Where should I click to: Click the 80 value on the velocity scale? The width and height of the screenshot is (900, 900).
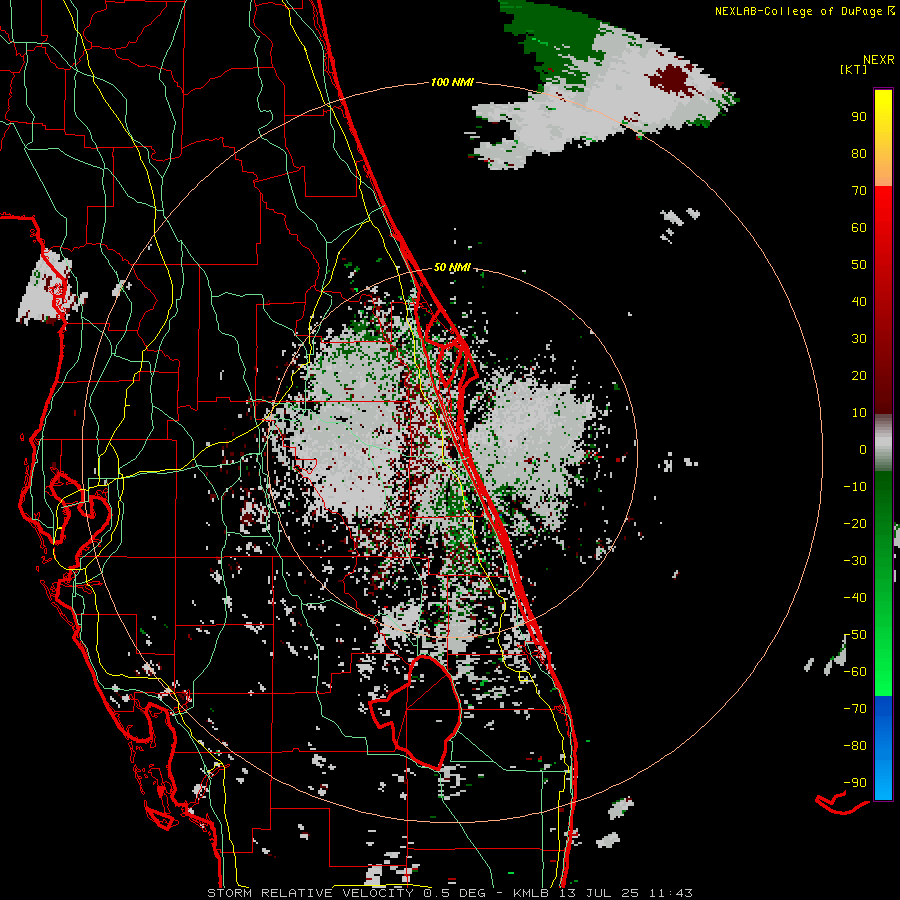(x=859, y=154)
